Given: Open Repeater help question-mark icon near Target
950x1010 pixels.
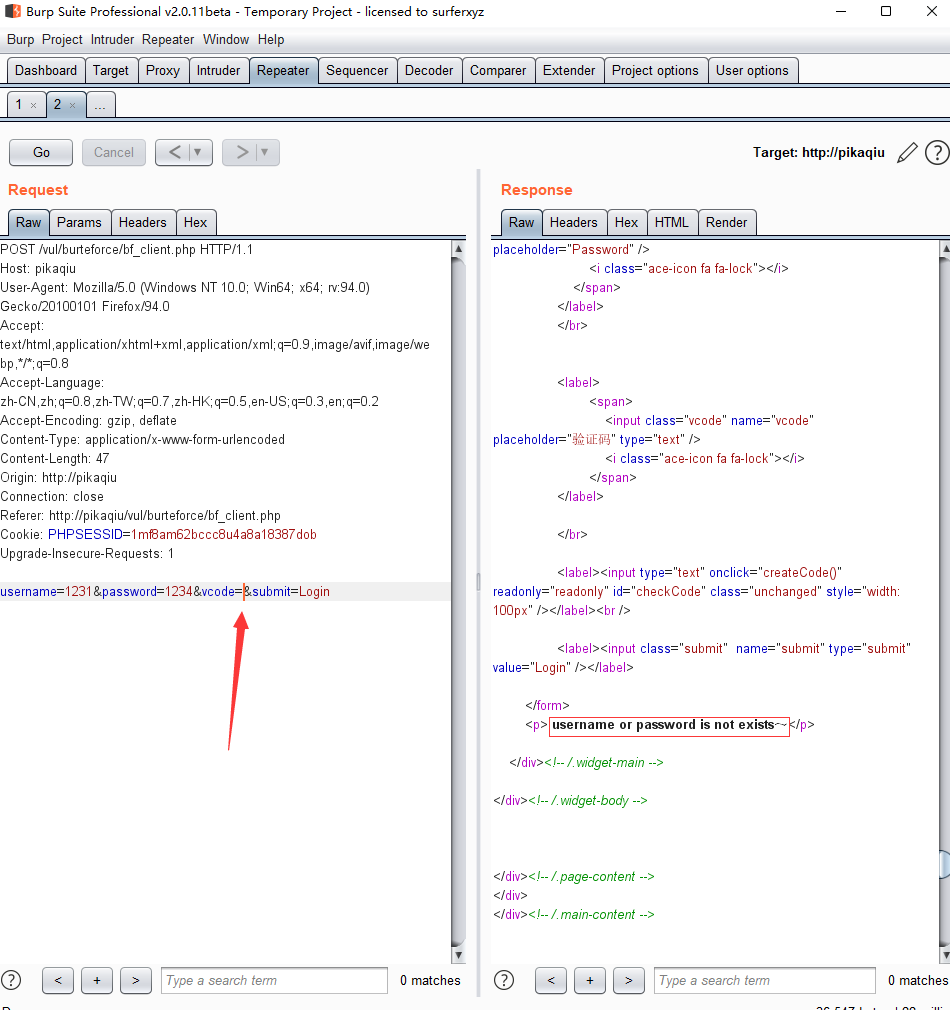Looking at the screenshot, I should pyautogui.click(x=937, y=153).
